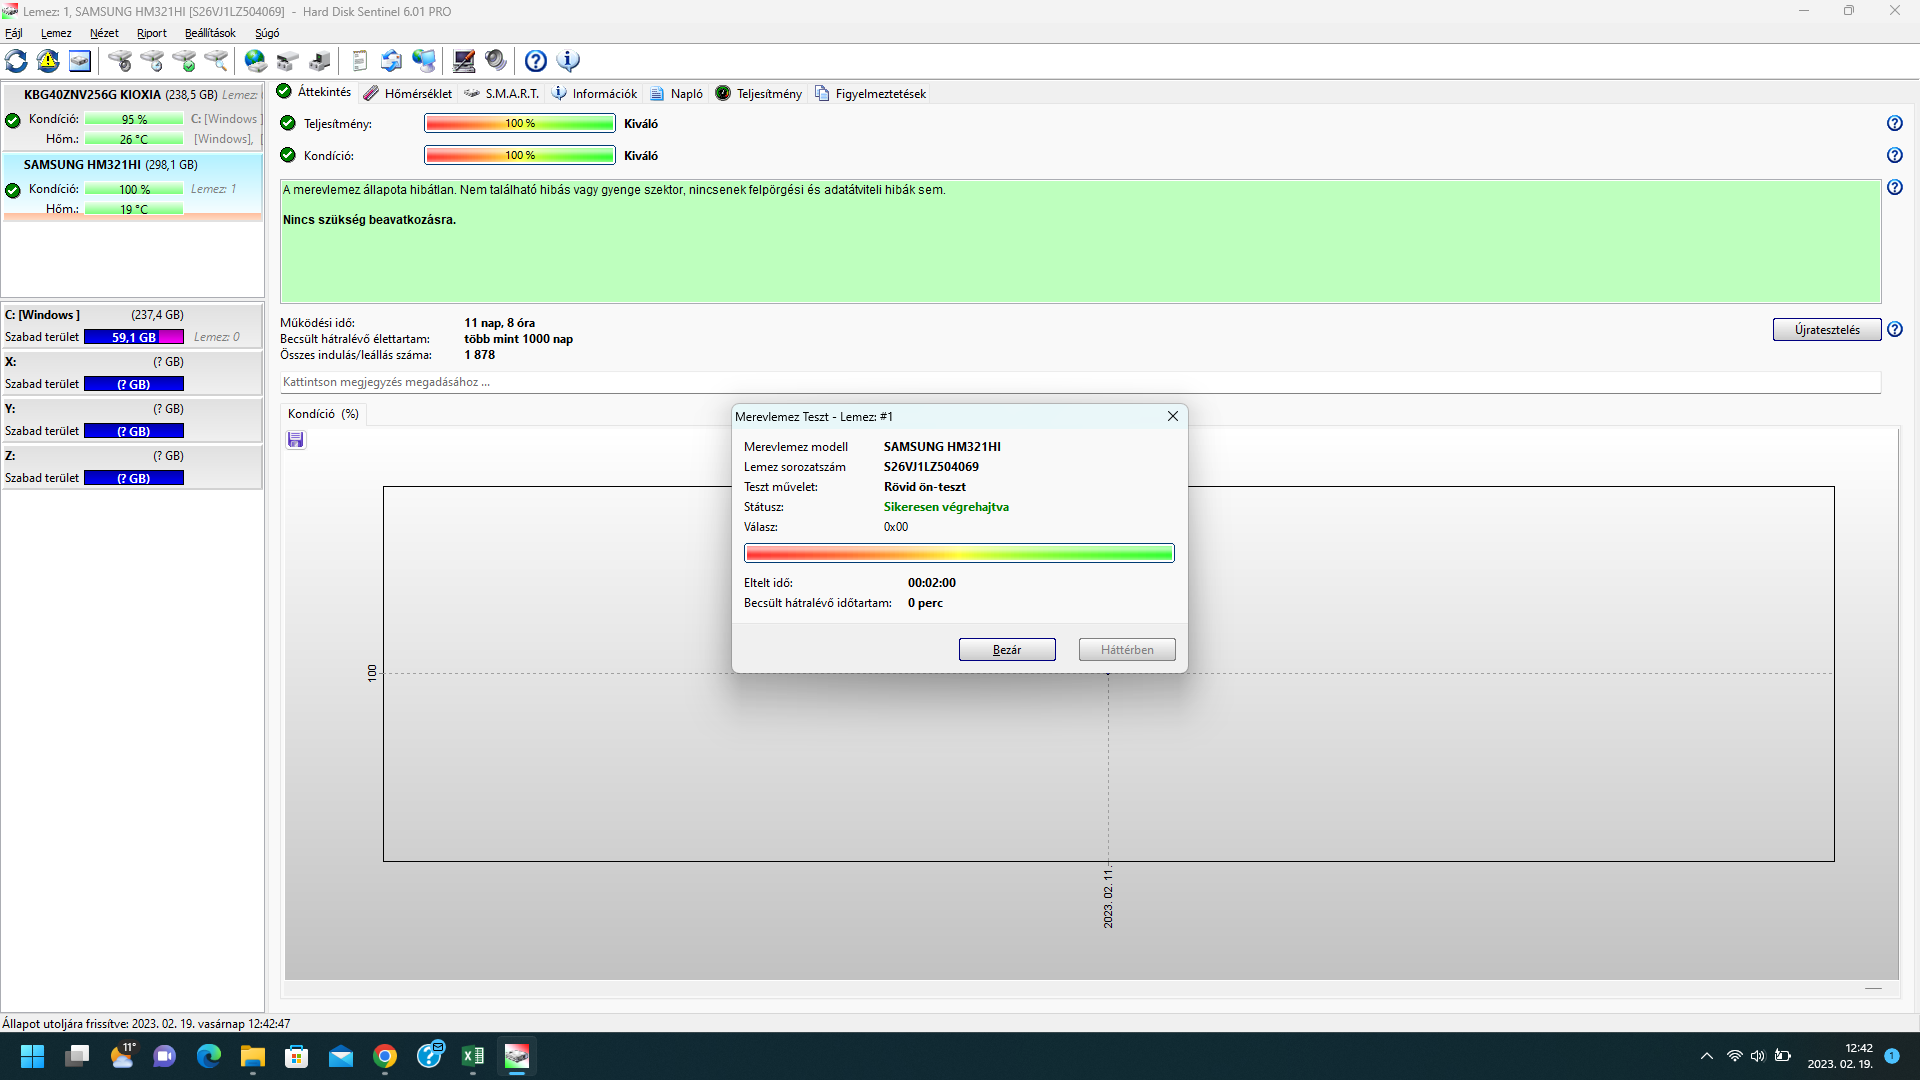This screenshot has height=1080, width=1920.
Task: Click the speaker acoustic icon in toolbar
Action: [496, 61]
